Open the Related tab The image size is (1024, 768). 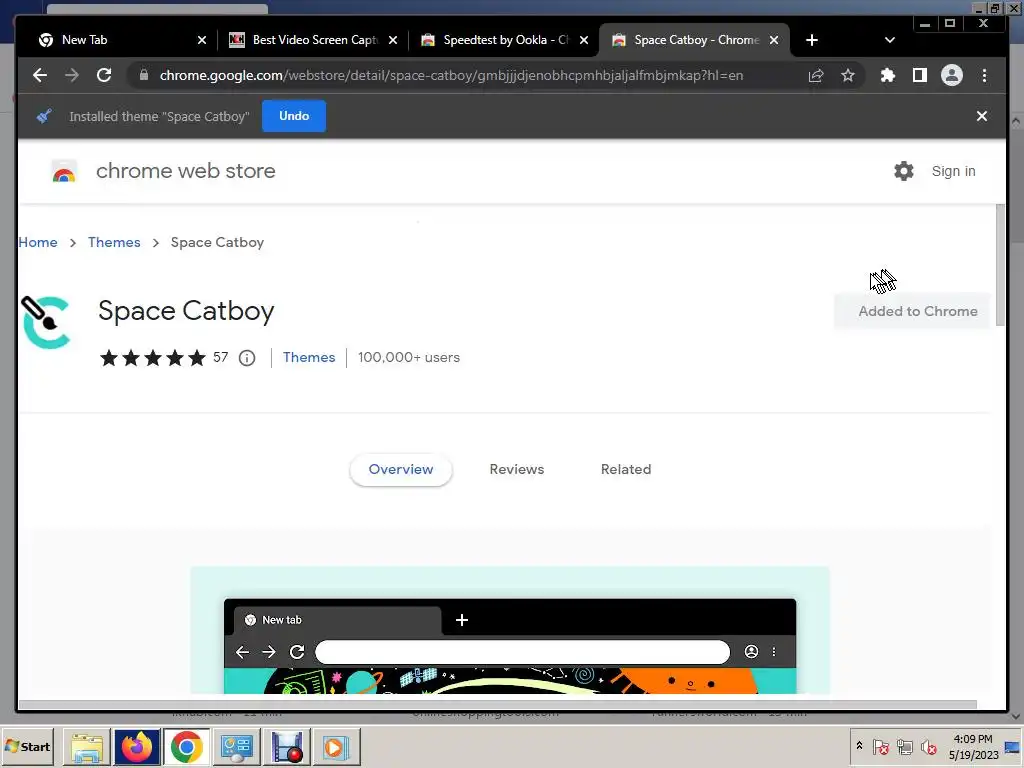pos(626,470)
